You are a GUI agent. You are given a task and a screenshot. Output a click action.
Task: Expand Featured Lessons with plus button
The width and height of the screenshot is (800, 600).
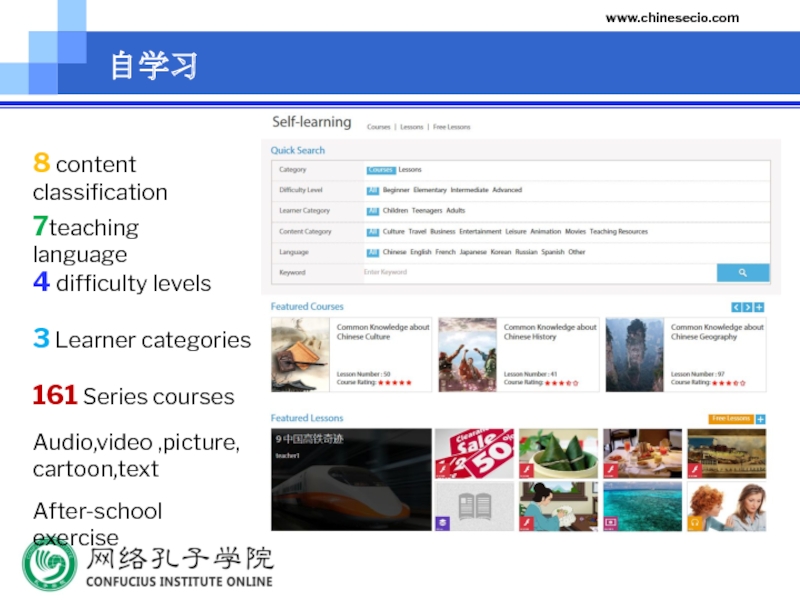[x=761, y=419]
